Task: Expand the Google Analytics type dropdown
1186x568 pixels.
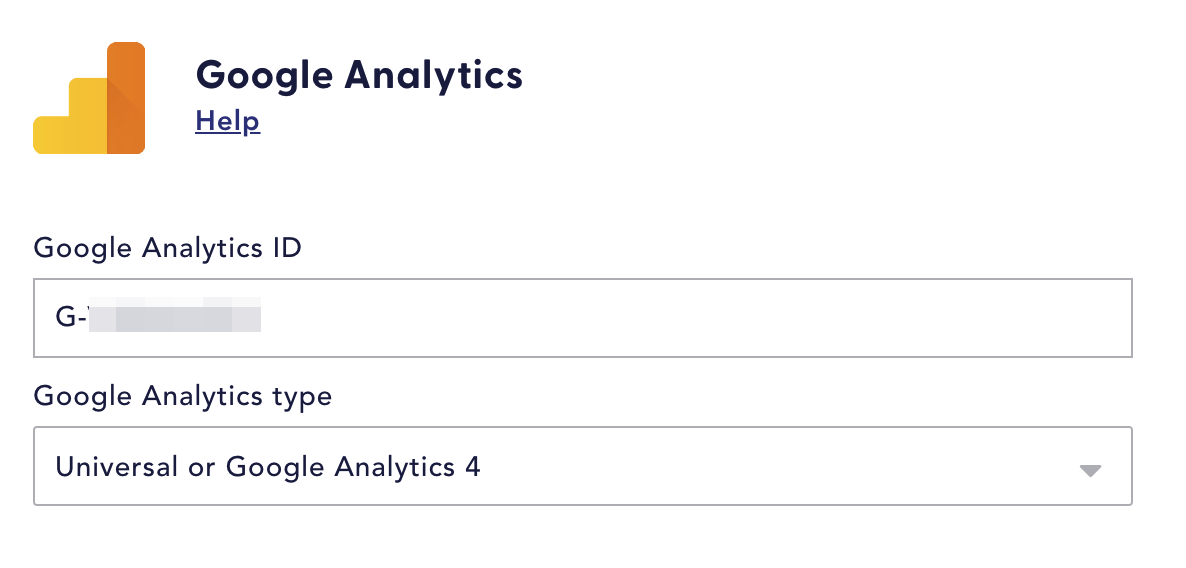Action: (582, 466)
